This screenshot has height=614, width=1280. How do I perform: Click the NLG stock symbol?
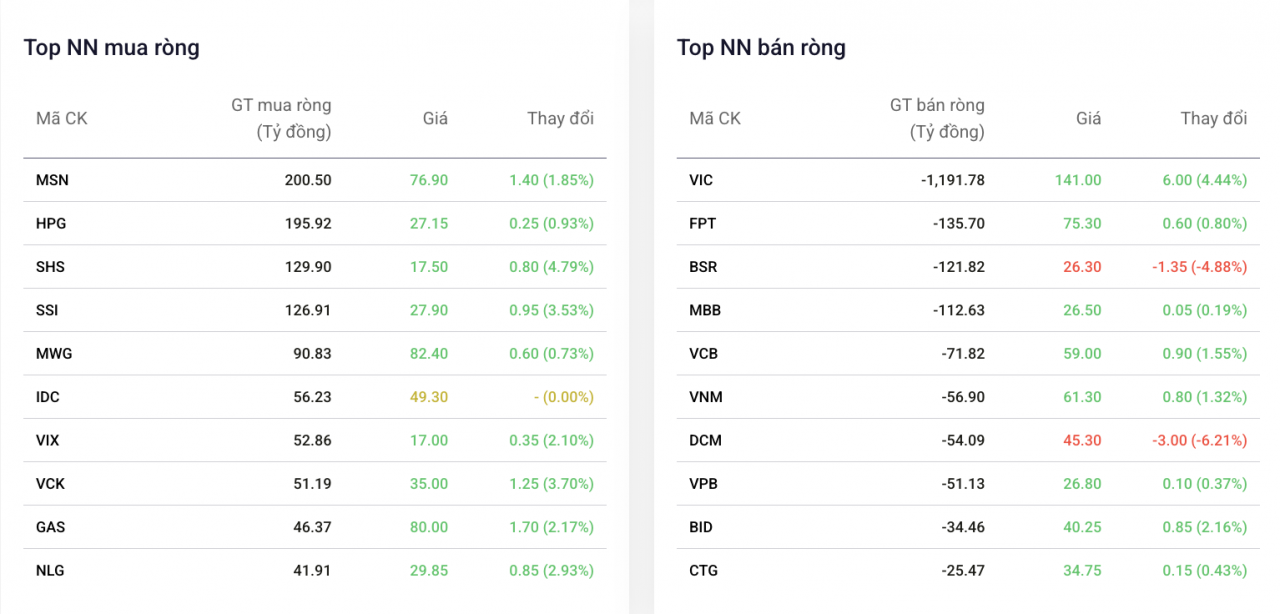50,570
